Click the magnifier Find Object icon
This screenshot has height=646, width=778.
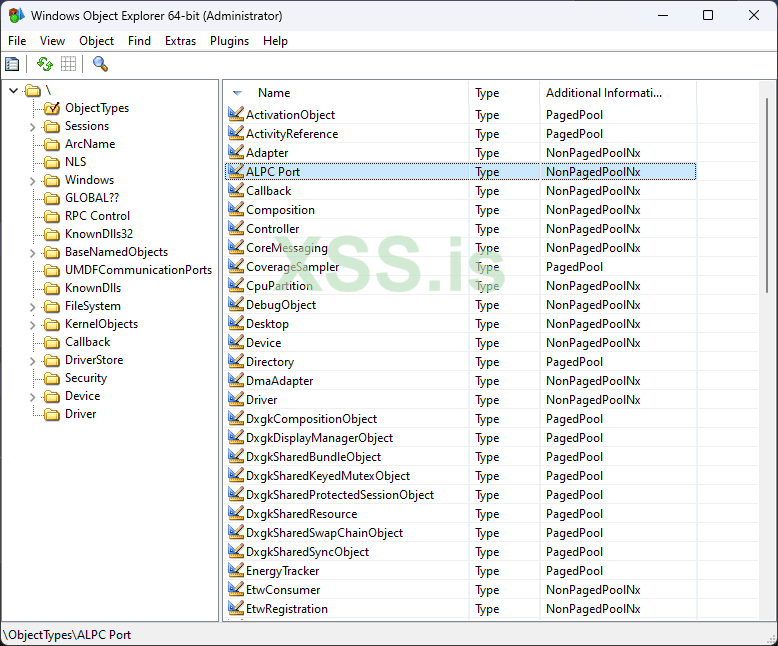pyautogui.click(x=100, y=64)
